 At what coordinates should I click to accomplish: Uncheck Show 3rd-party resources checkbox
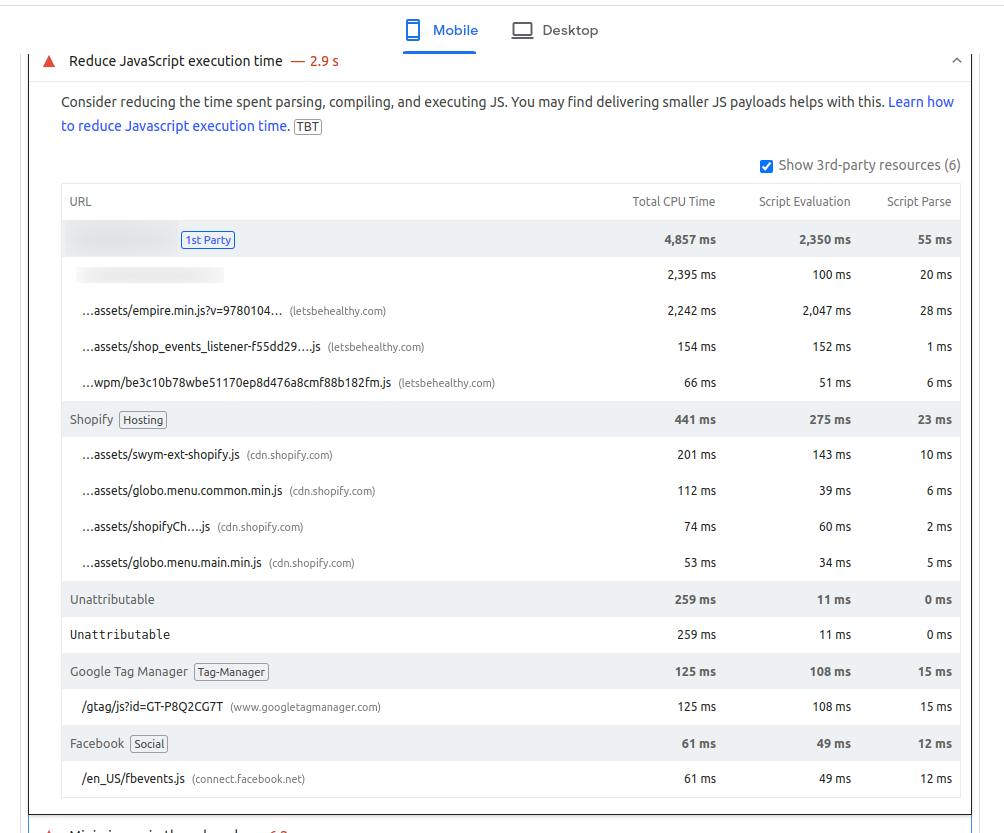tap(766, 166)
